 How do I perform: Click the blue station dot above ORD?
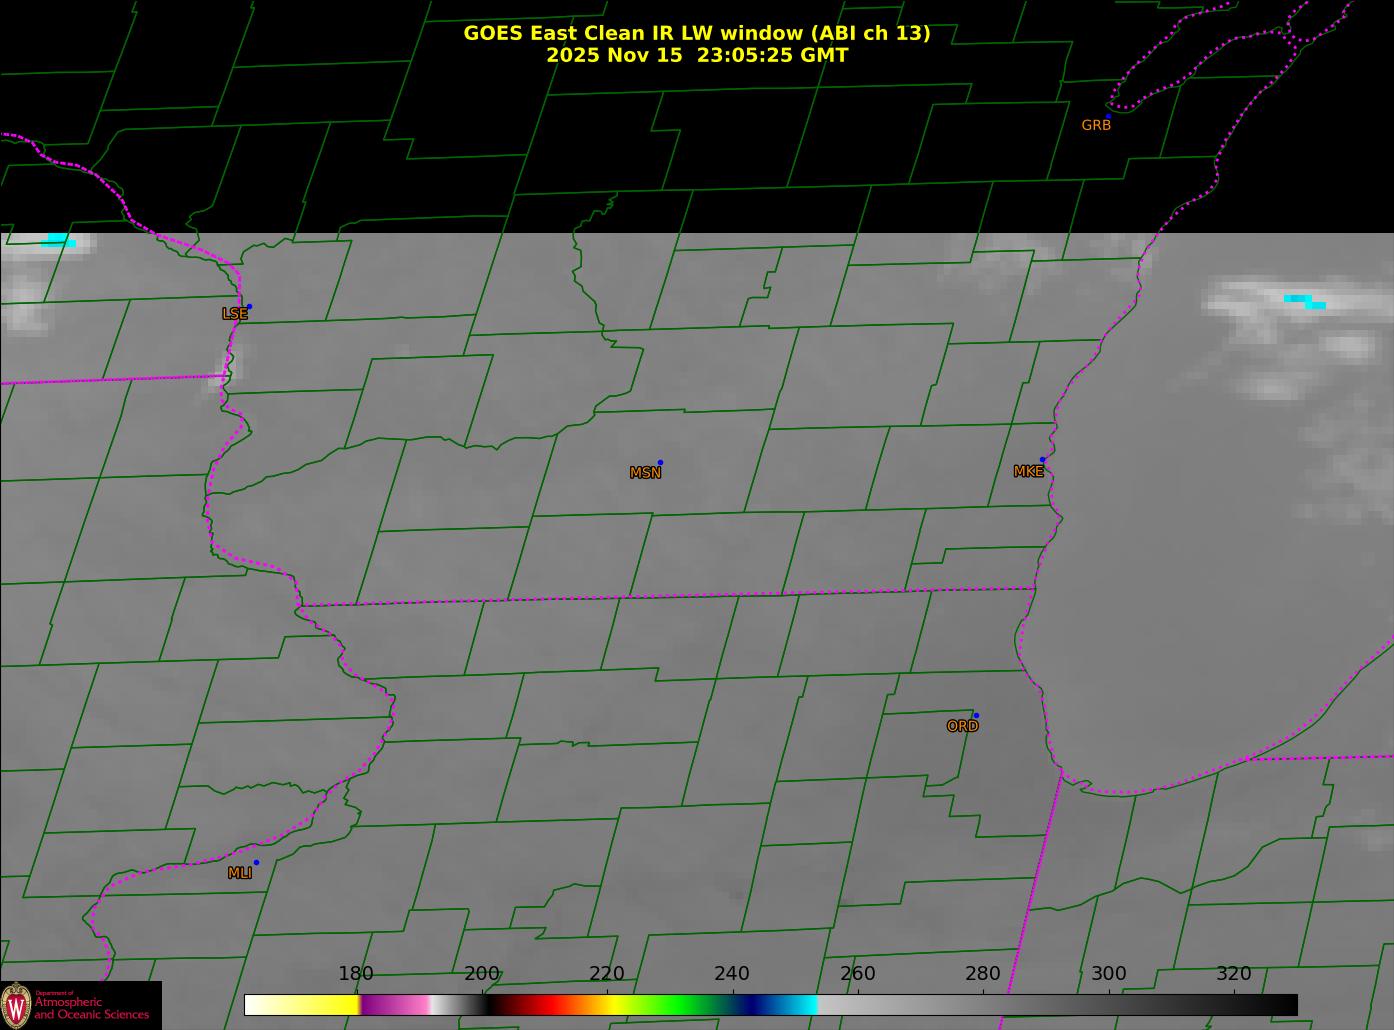976,715
